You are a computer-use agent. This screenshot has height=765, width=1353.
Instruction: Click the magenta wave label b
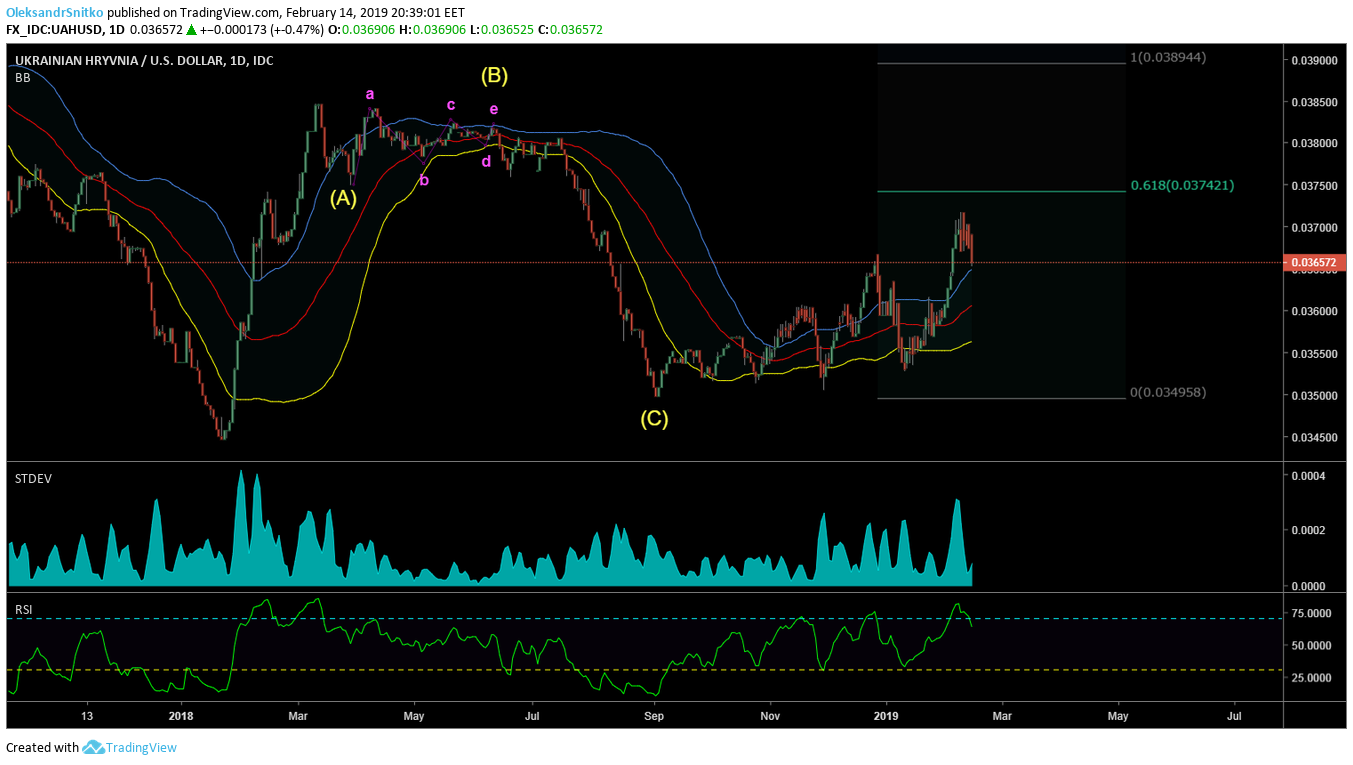coord(424,180)
